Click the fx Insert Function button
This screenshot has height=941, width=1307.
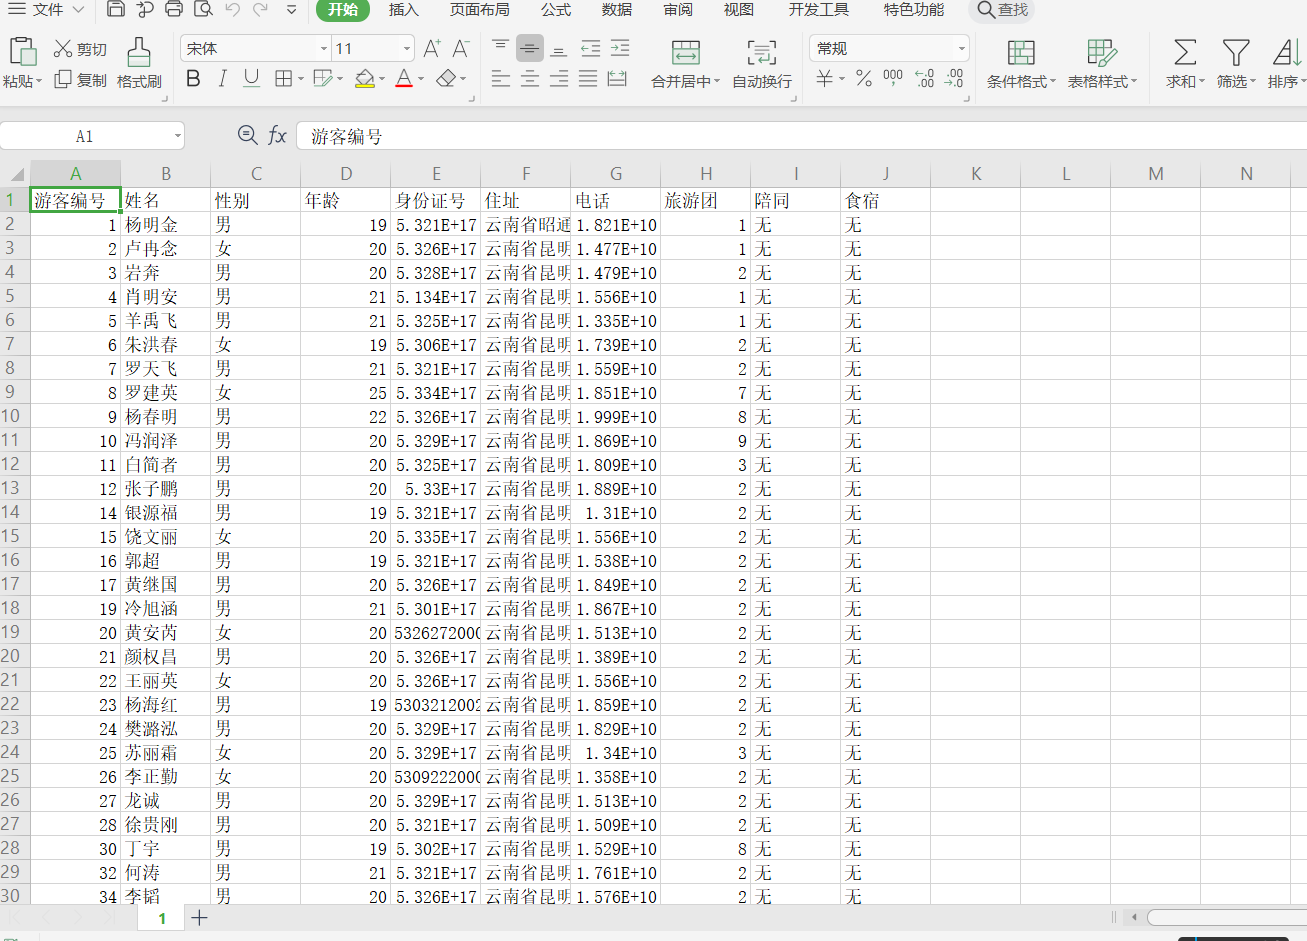(277, 135)
